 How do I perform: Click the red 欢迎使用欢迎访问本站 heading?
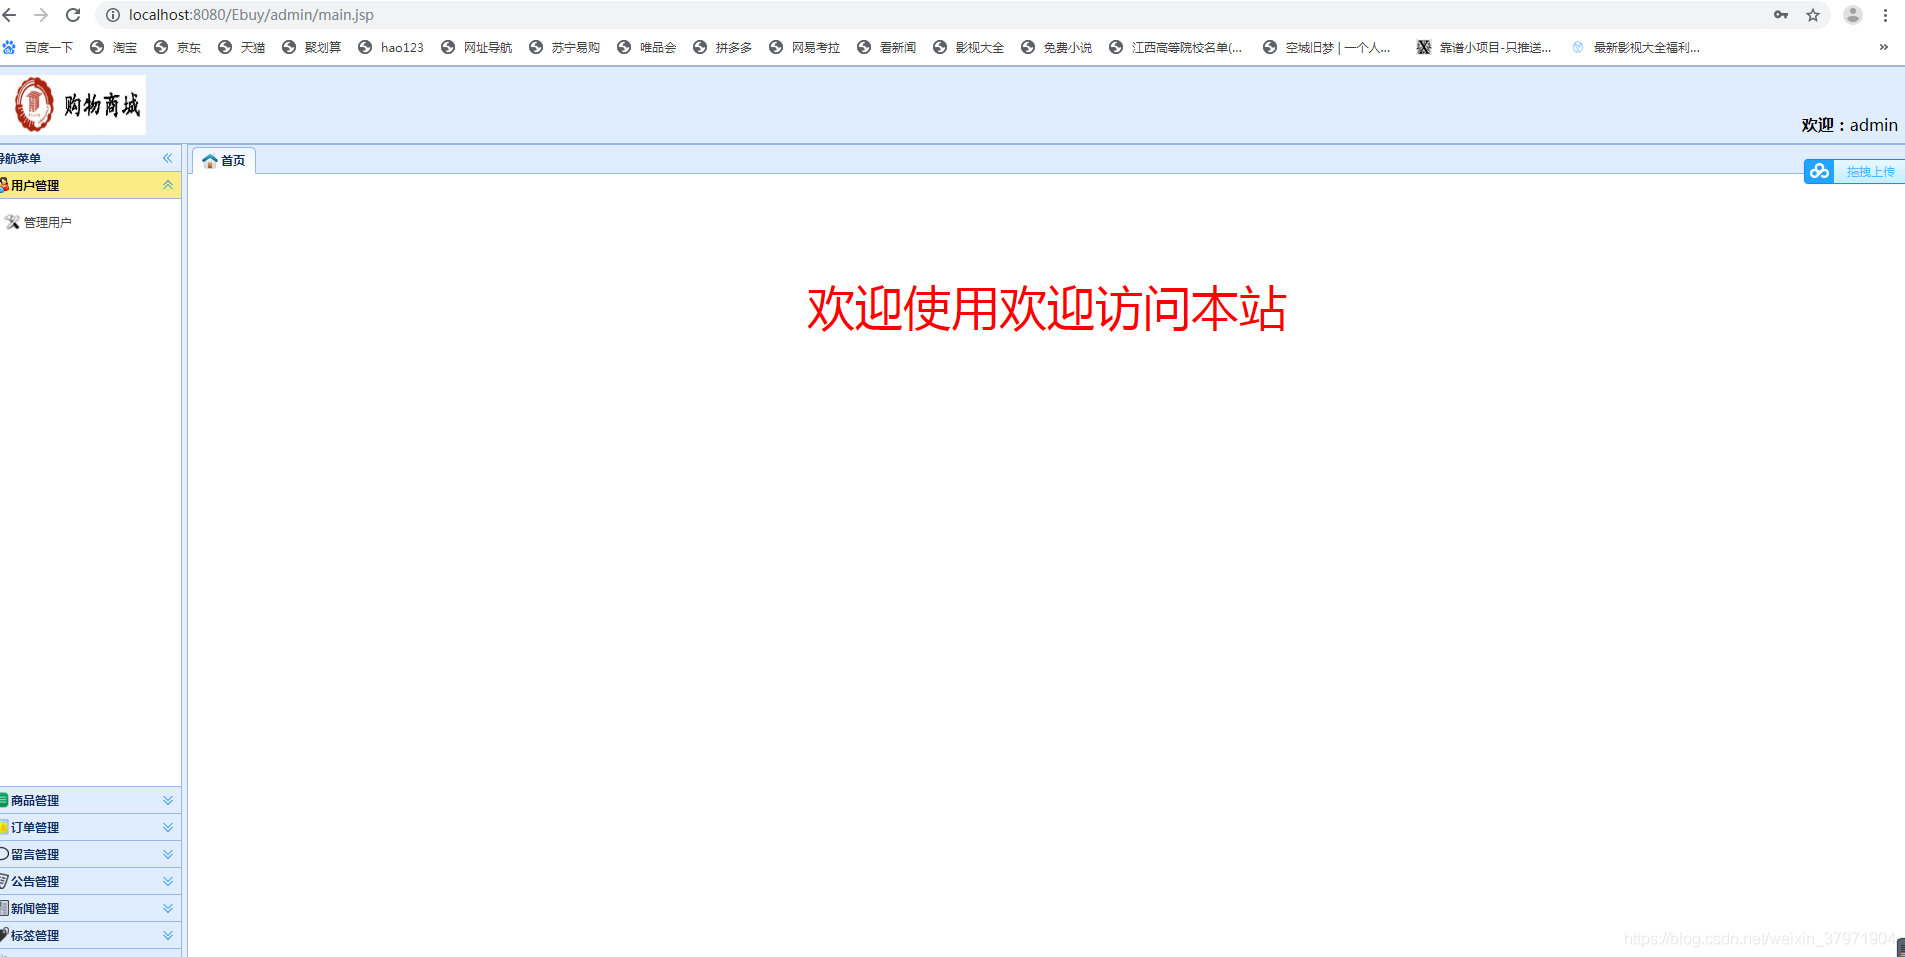(1047, 308)
